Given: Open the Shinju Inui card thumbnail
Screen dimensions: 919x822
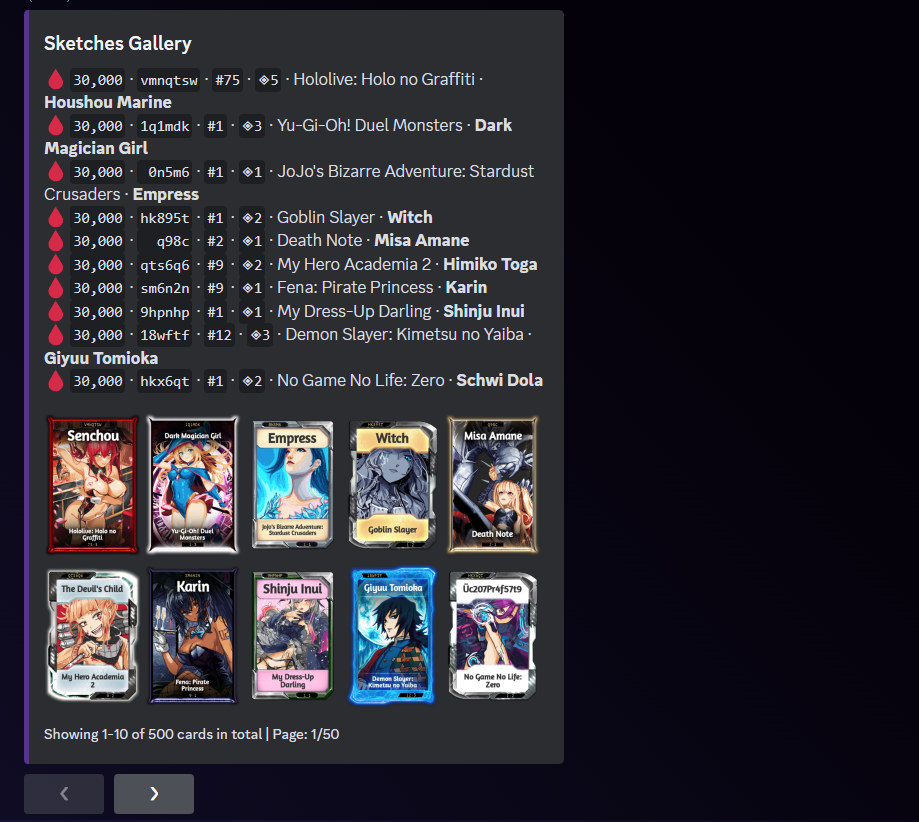Looking at the screenshot, I should click(292, 636).
